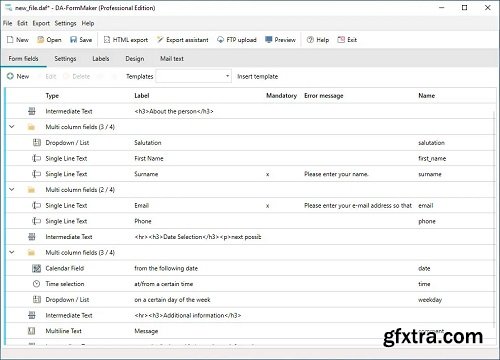Click the Multiline Text Message icon
500x360 pixels.
[x=32, y=331]
